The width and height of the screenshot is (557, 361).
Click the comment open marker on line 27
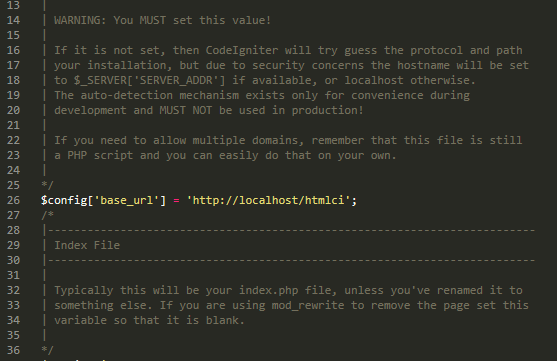pyautogui.click(x=47, y=215)
